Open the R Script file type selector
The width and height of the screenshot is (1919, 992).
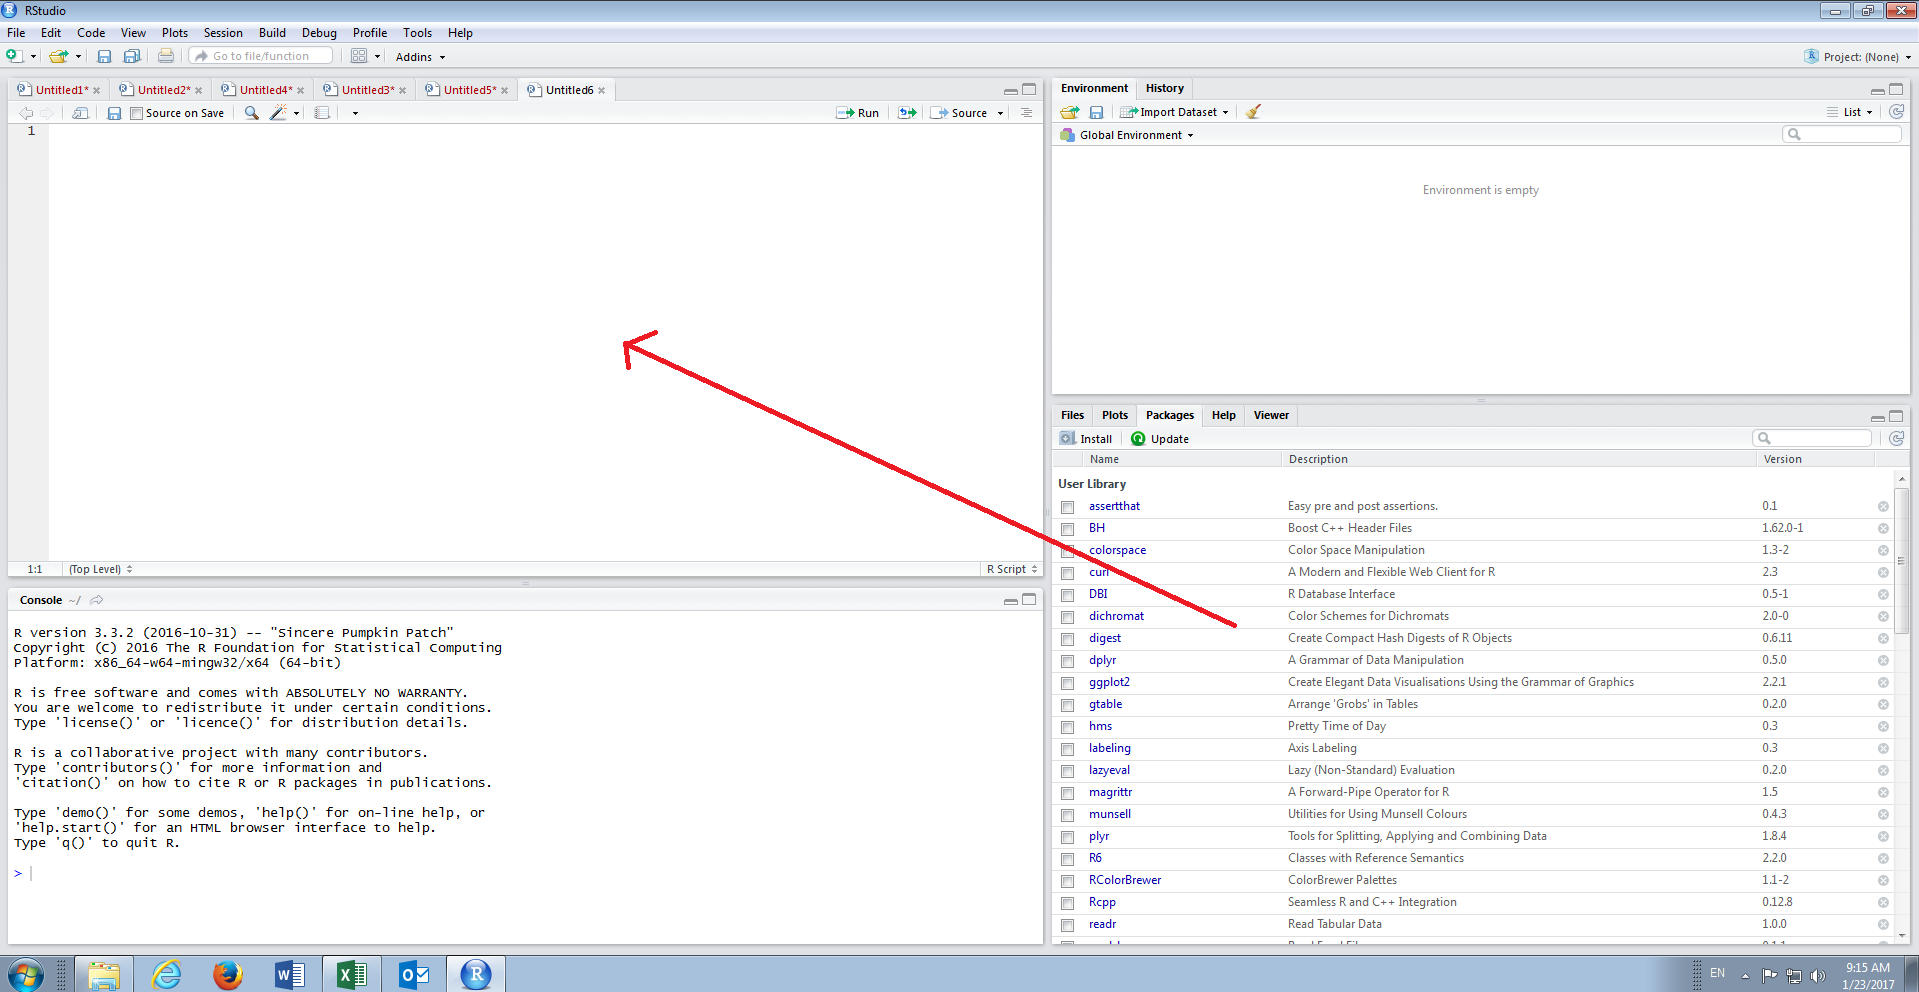[1012, 569]
